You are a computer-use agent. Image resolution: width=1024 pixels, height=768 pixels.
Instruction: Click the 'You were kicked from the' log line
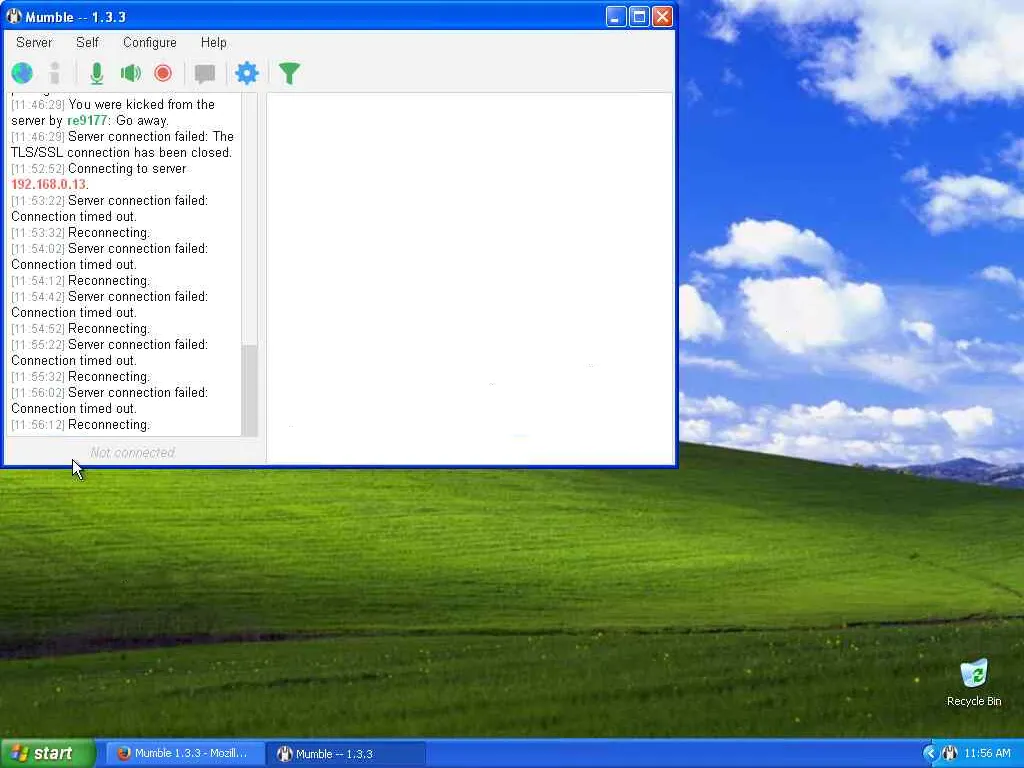(113, 104)
